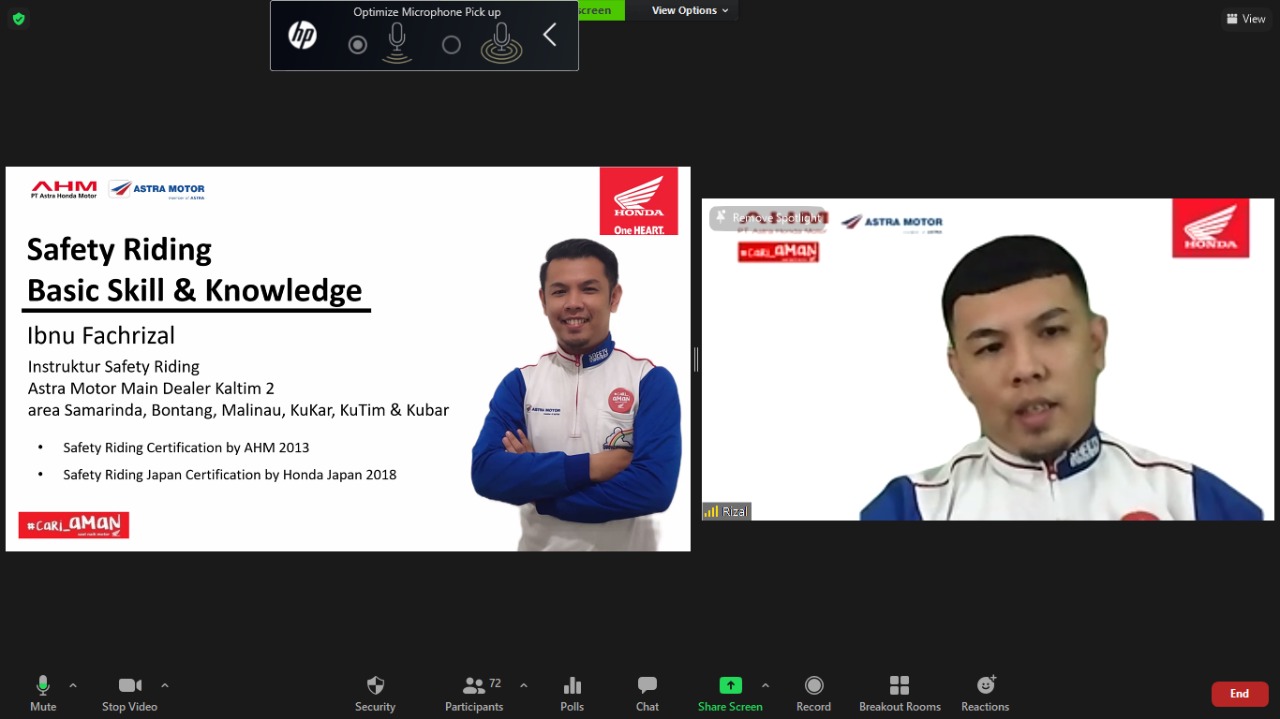
Task: Click "Astra Motor Main Dealer Kaltim 2" text
Action: pyautogui.click(x=151, y=388)
